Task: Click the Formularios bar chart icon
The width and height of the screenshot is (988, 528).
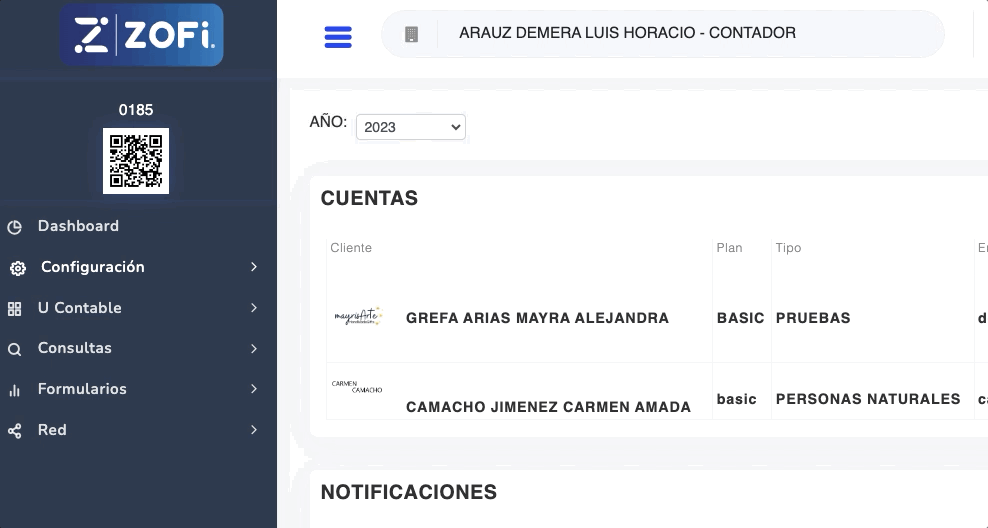Action: [15, 390]
